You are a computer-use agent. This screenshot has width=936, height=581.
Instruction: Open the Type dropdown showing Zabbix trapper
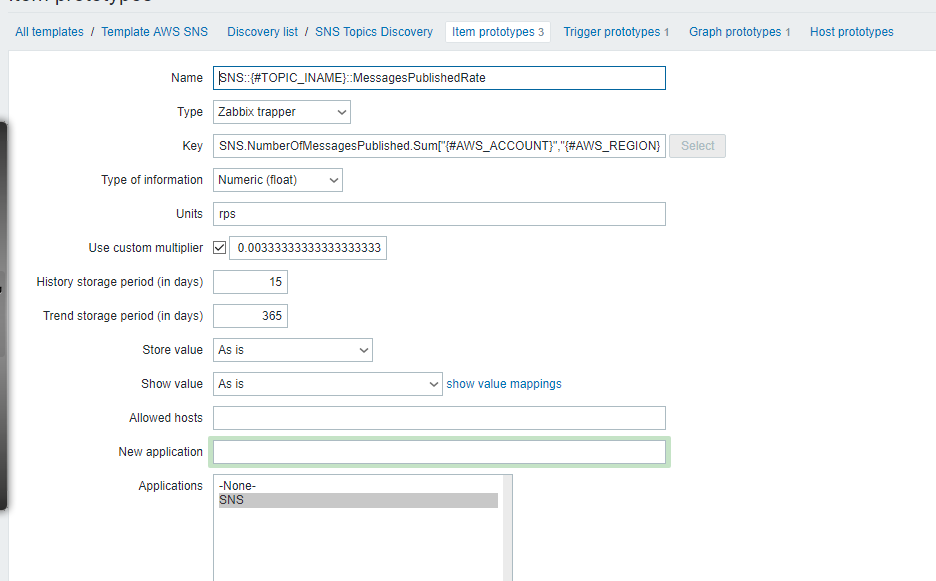coord(282,112)
